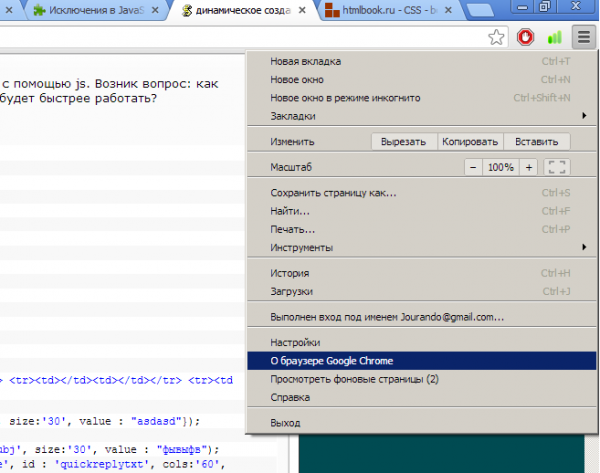Image resolution: width=600 pixels, height=473 pixels.
Task: Close the htmlbook.ru tab
Action: pyautogui.click(x=448, y=10)
